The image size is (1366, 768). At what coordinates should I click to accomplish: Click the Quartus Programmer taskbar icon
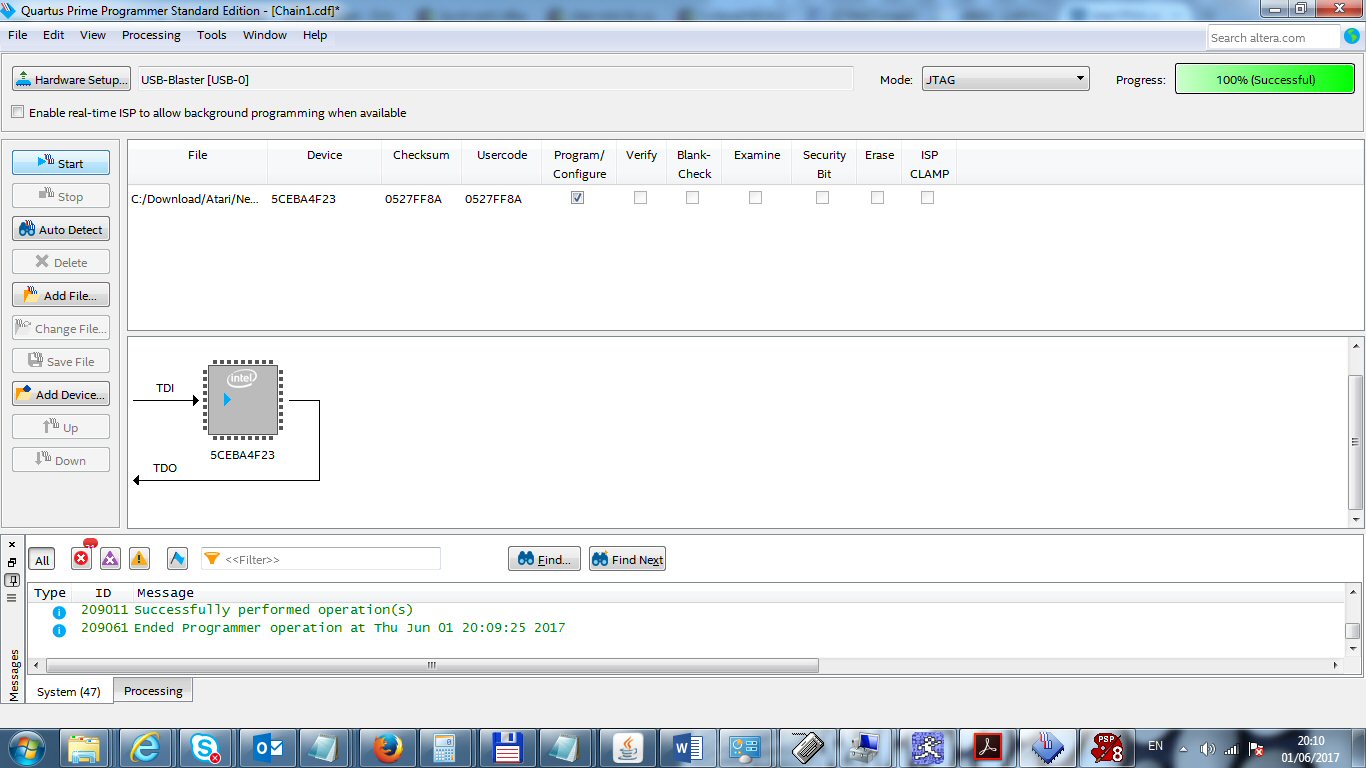1047,748
